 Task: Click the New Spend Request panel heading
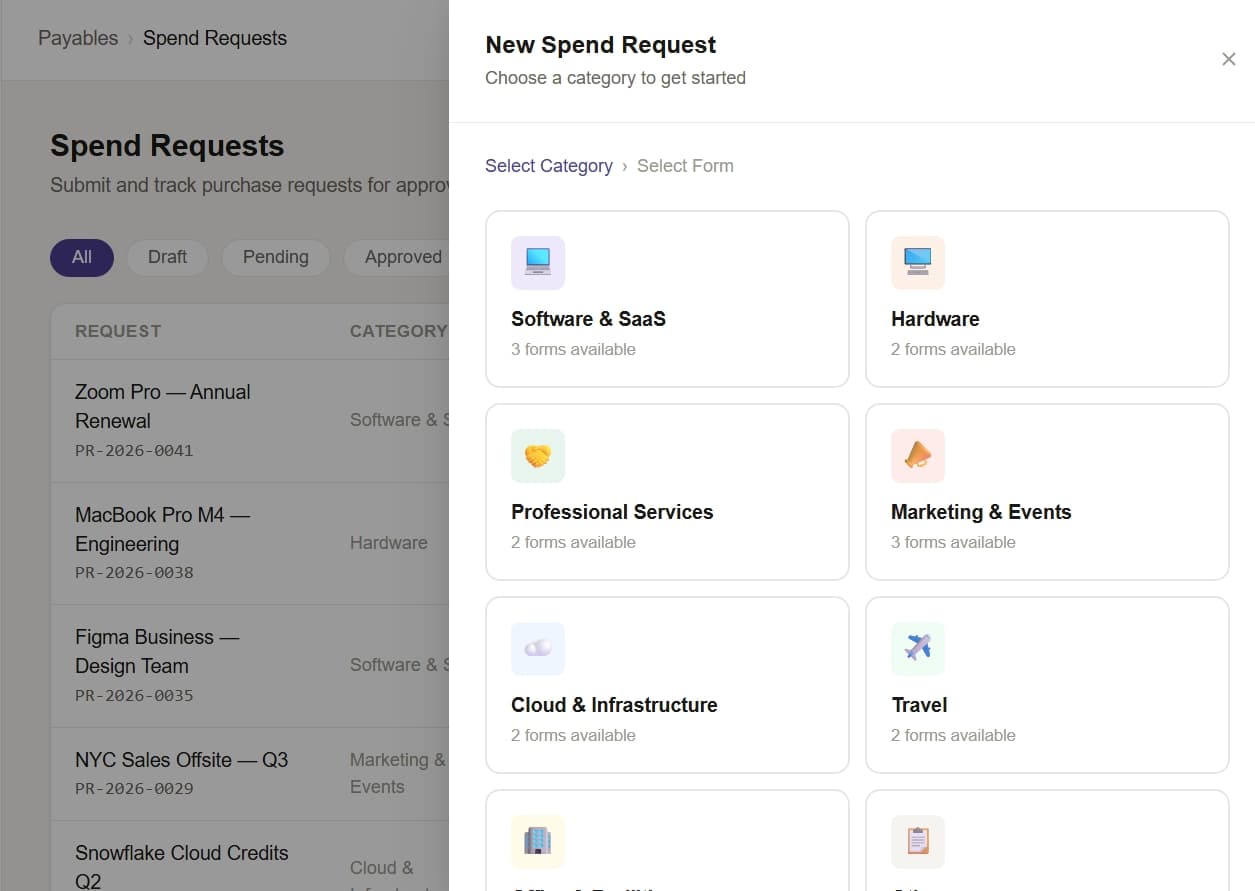pyautogui.click(x=600, y=45)
